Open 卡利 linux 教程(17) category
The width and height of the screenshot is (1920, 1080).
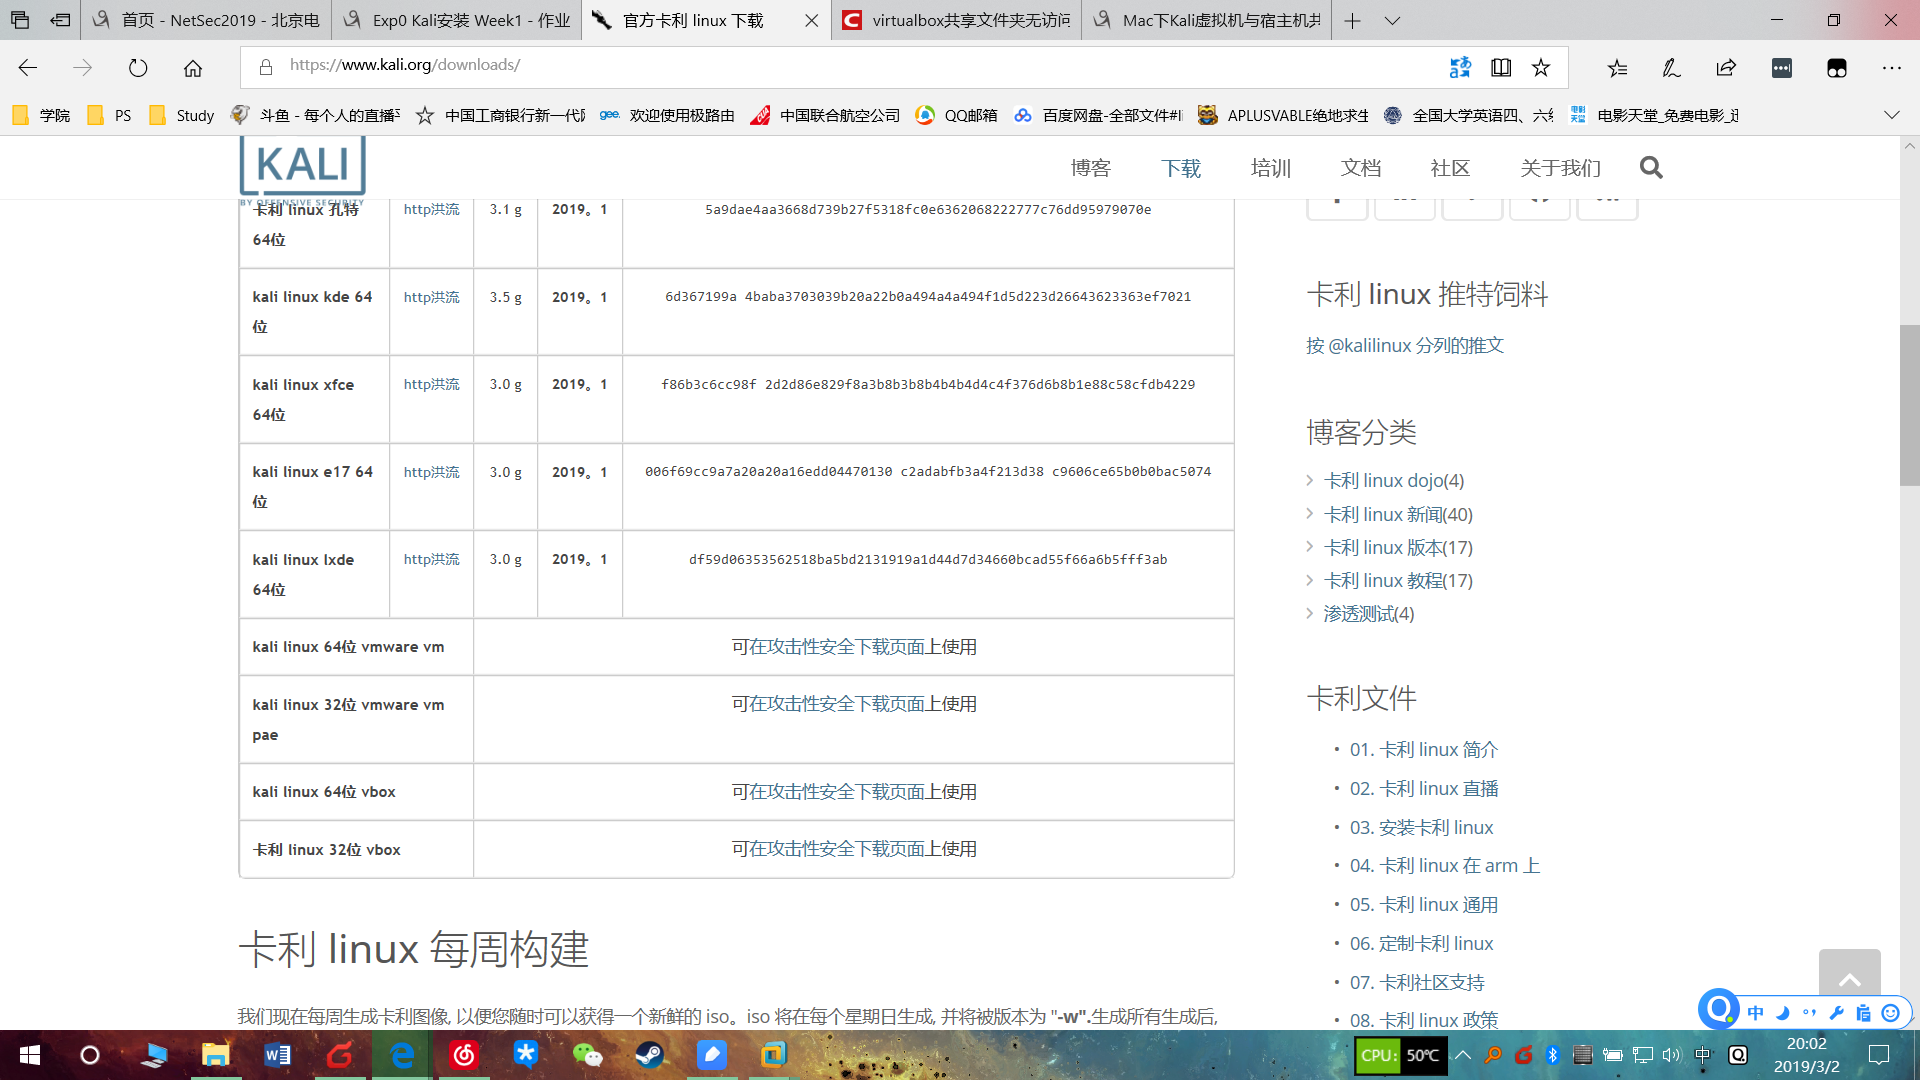point(1398,581)
